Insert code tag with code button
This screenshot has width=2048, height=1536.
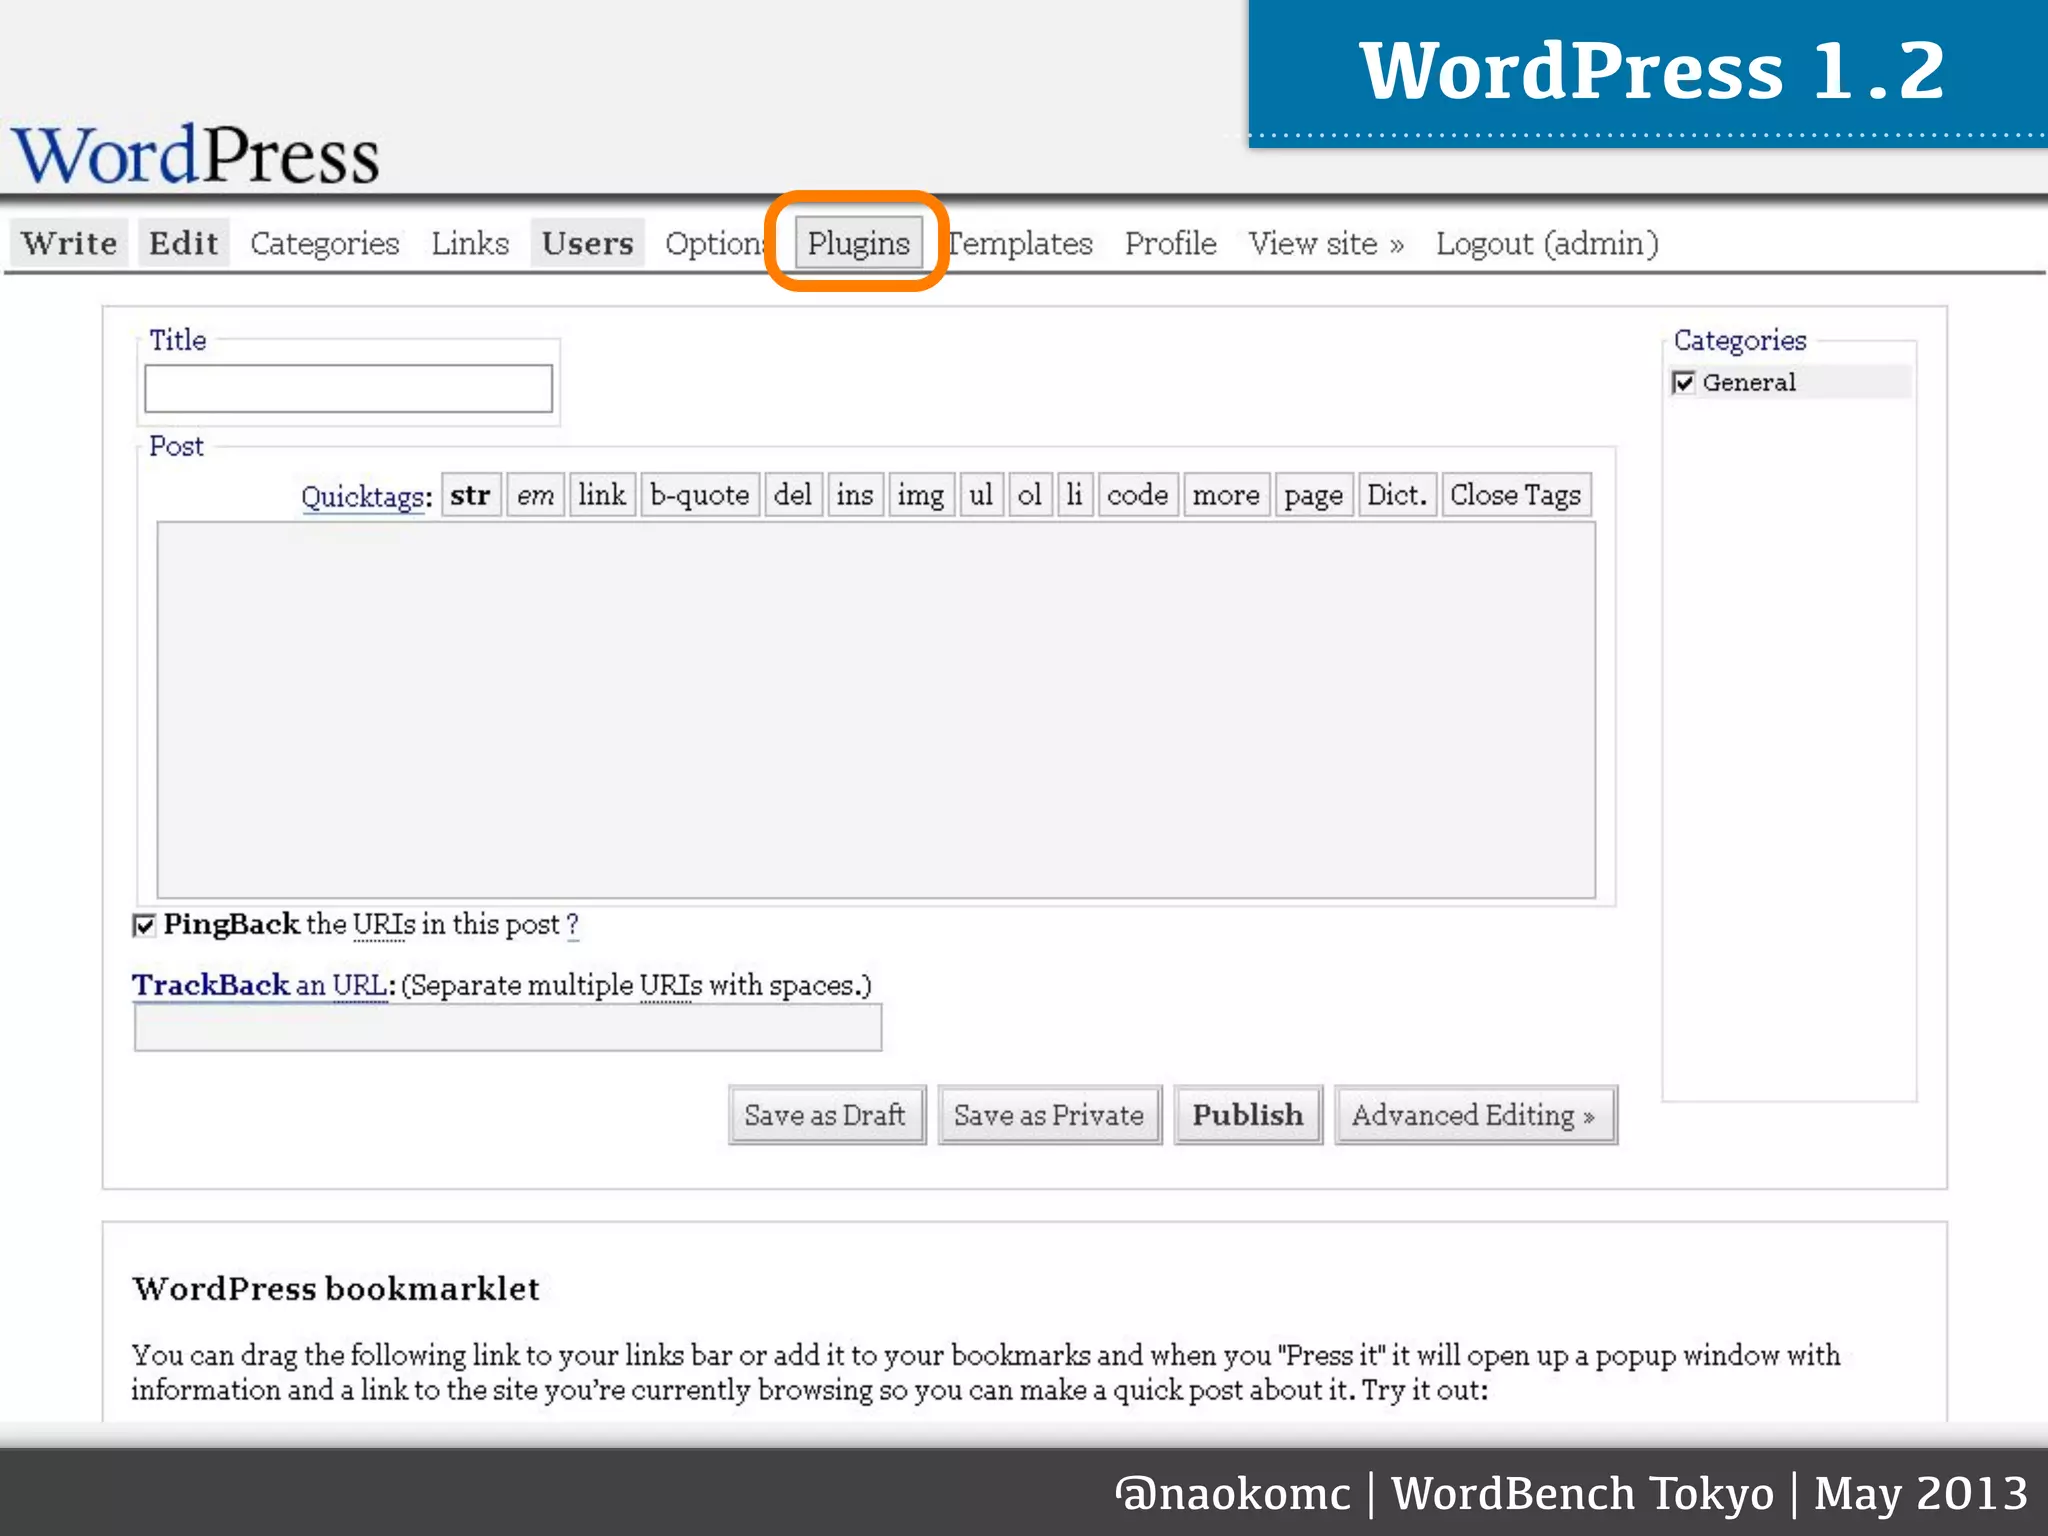click(x=1137, y=495)
